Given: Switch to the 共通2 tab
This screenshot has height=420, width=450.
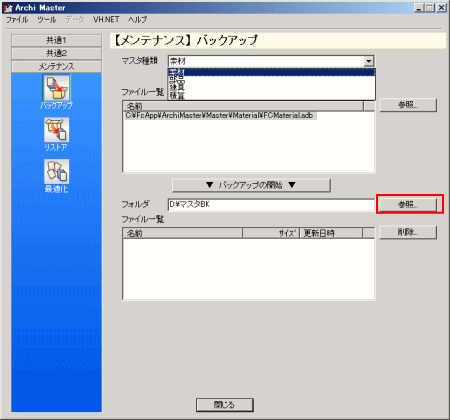Looking at the screenshot, I should click(56, 53).
